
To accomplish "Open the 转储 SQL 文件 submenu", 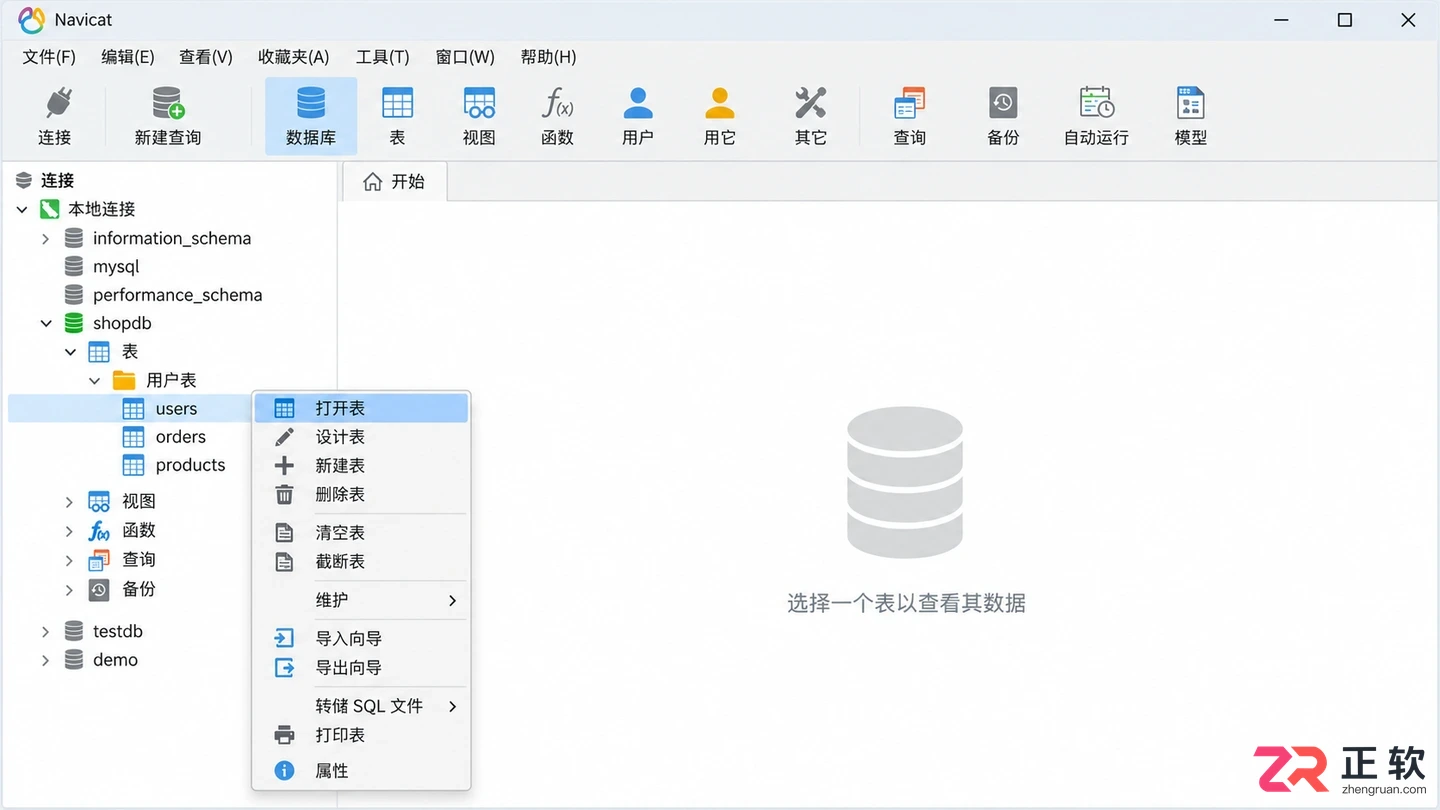I will tap(361, 706).
